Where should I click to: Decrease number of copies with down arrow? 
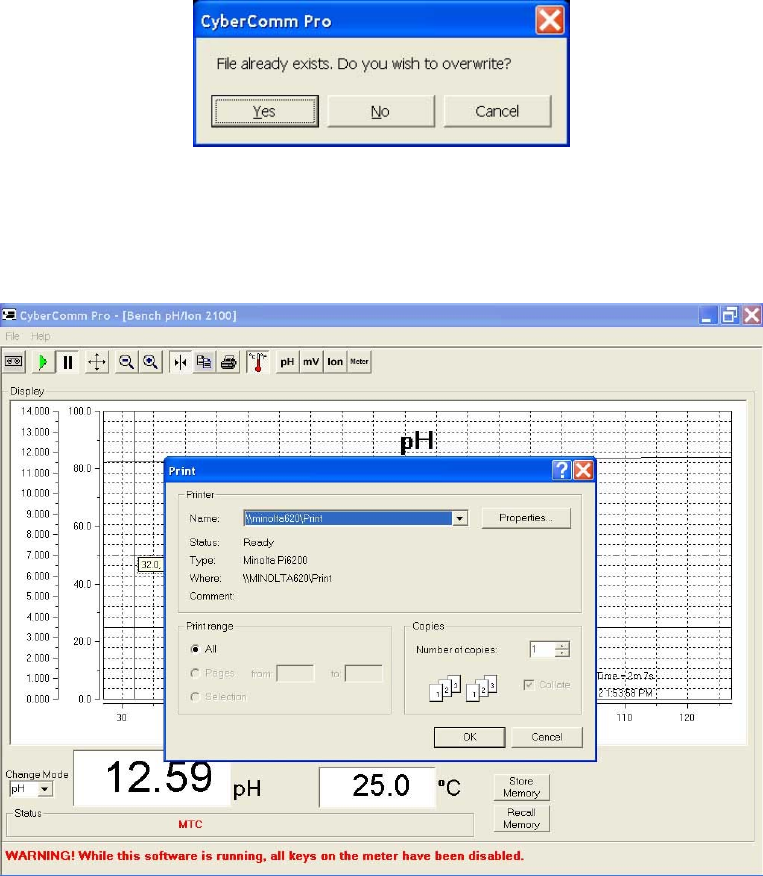(x=562, y=653)
